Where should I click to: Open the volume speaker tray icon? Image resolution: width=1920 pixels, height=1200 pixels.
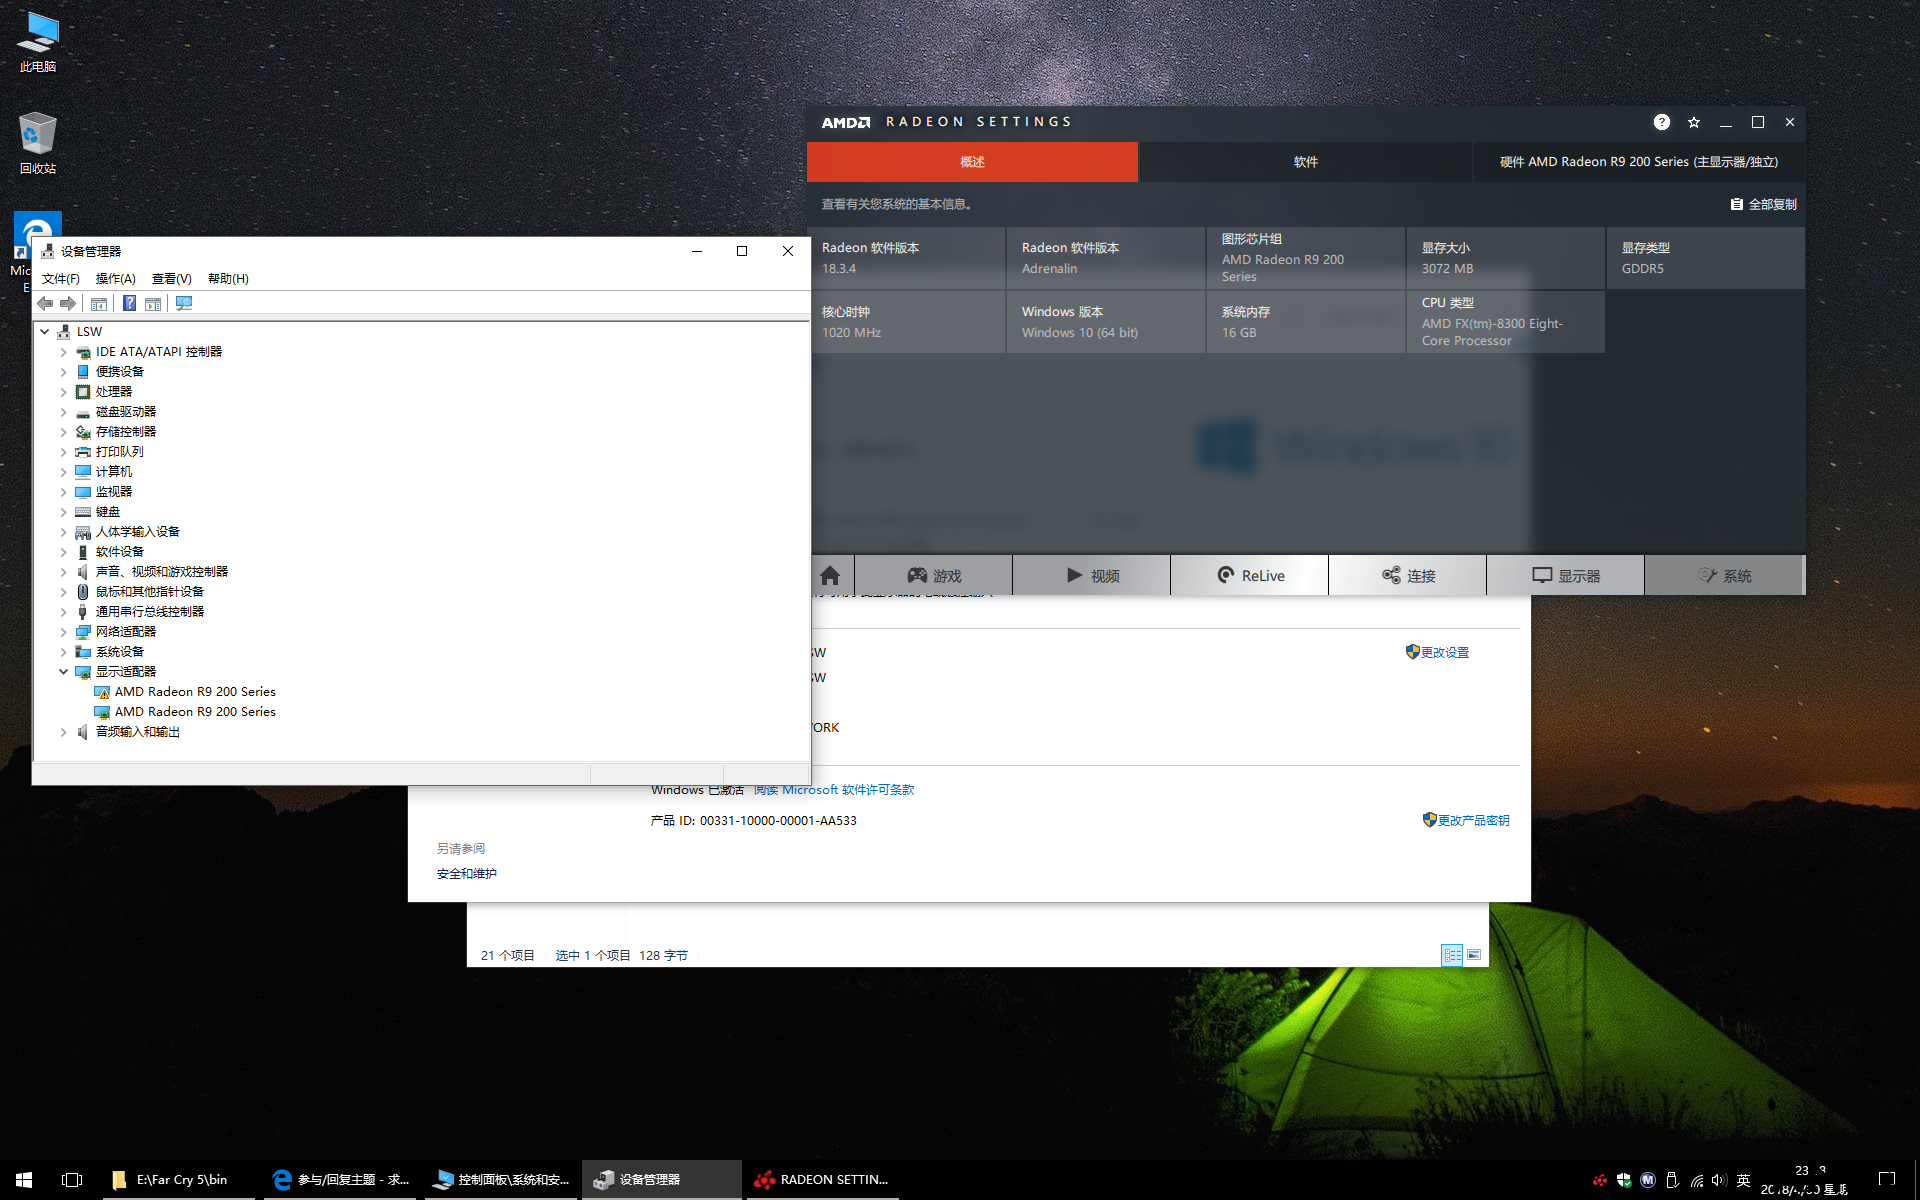(1720, 1180)
